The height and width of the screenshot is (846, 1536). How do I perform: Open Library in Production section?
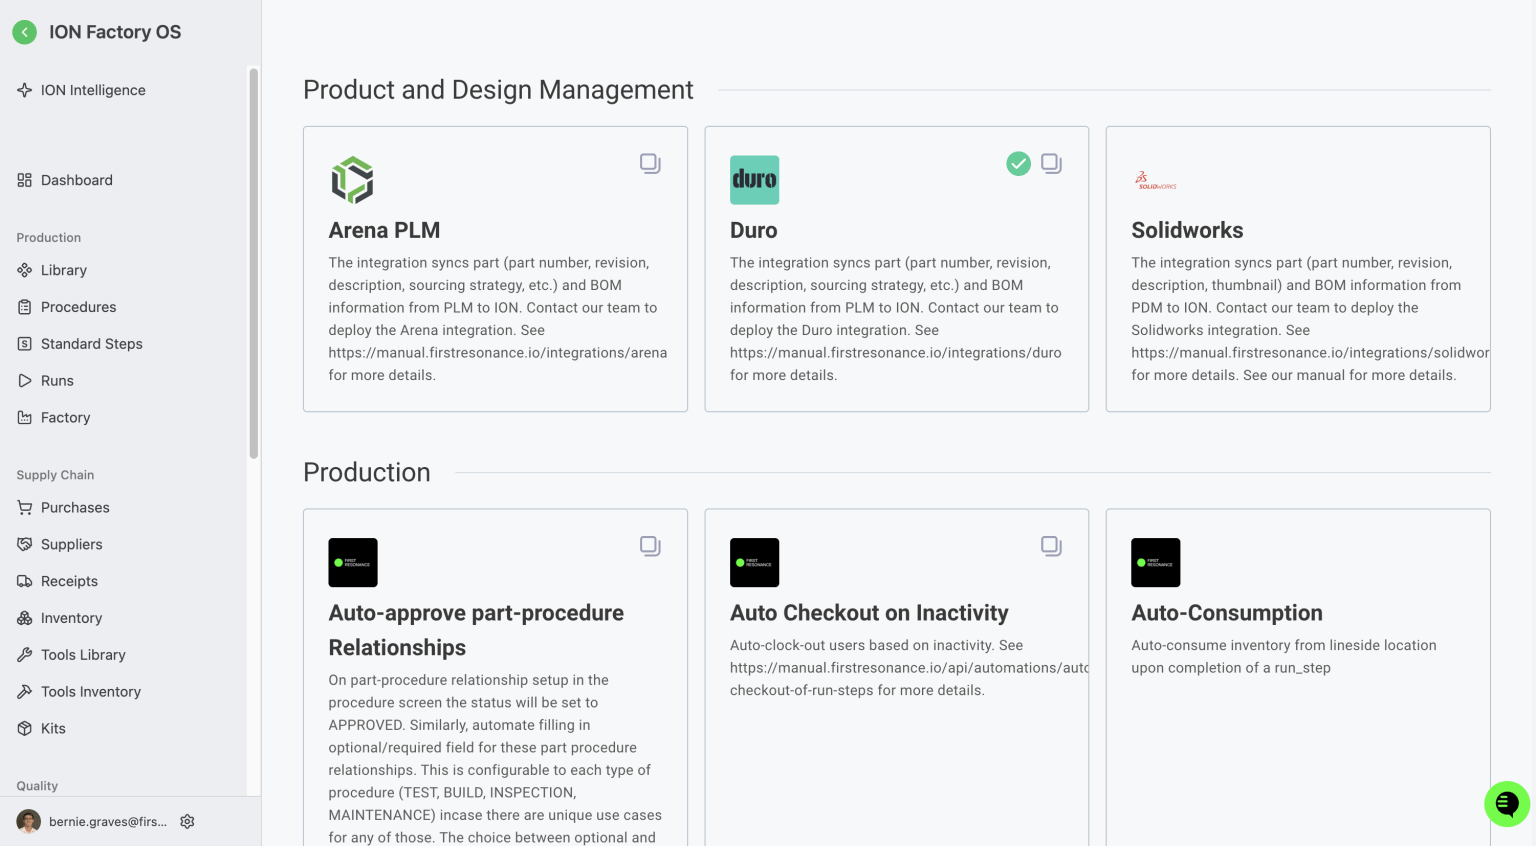point(64,270)
